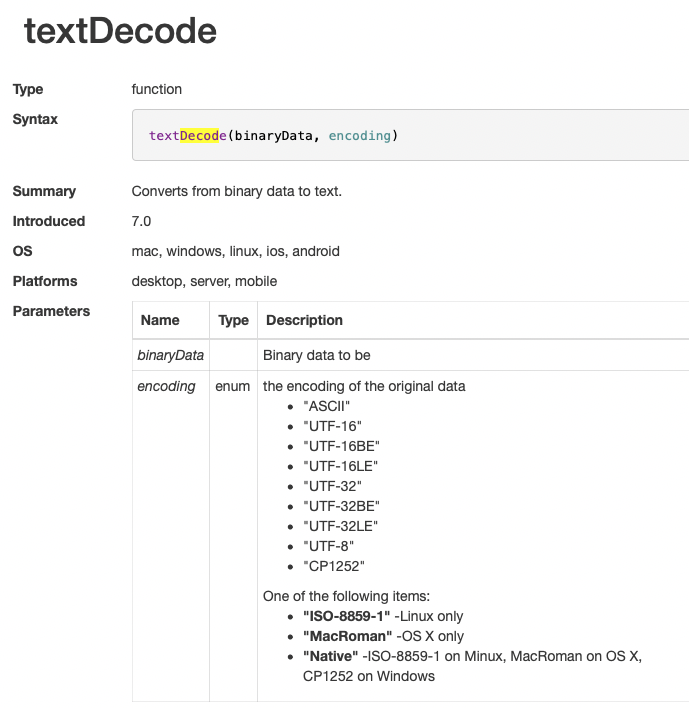Viewport: 689px width, 708px height.
Task: Click the Introduced version 7.0 value
Action: (142, 221)
